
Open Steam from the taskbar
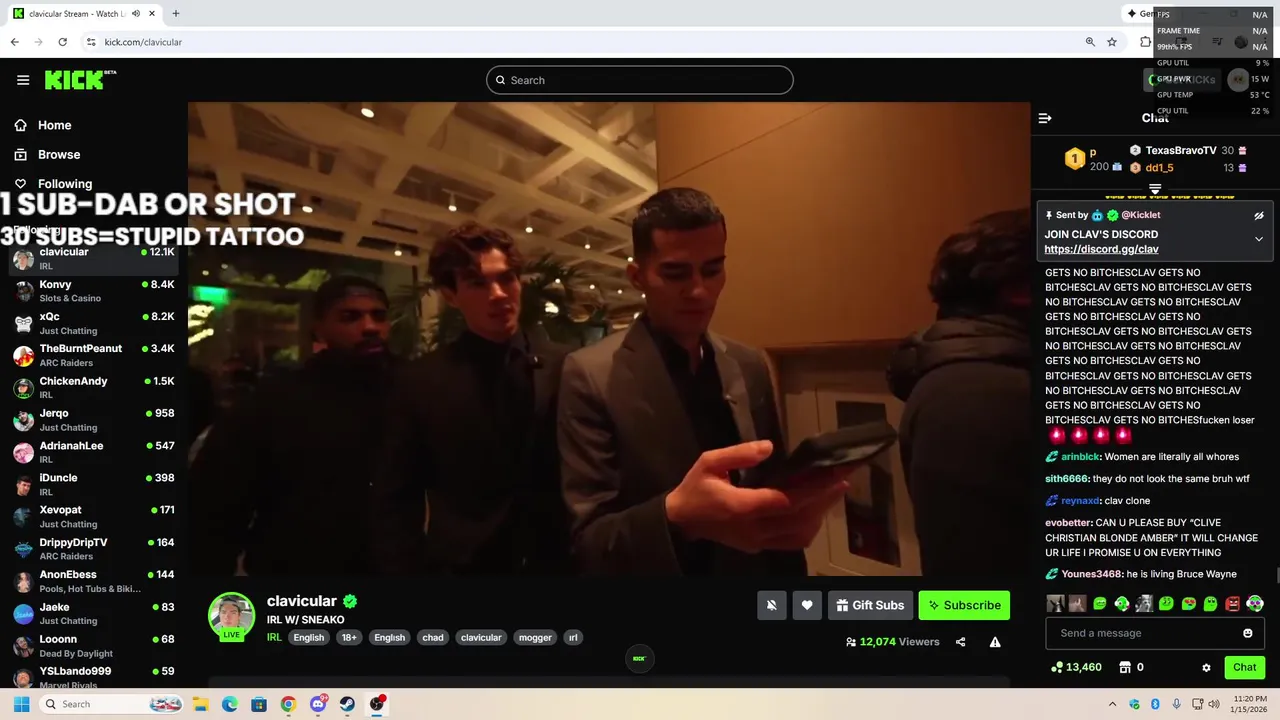click(x=347, y=704)
